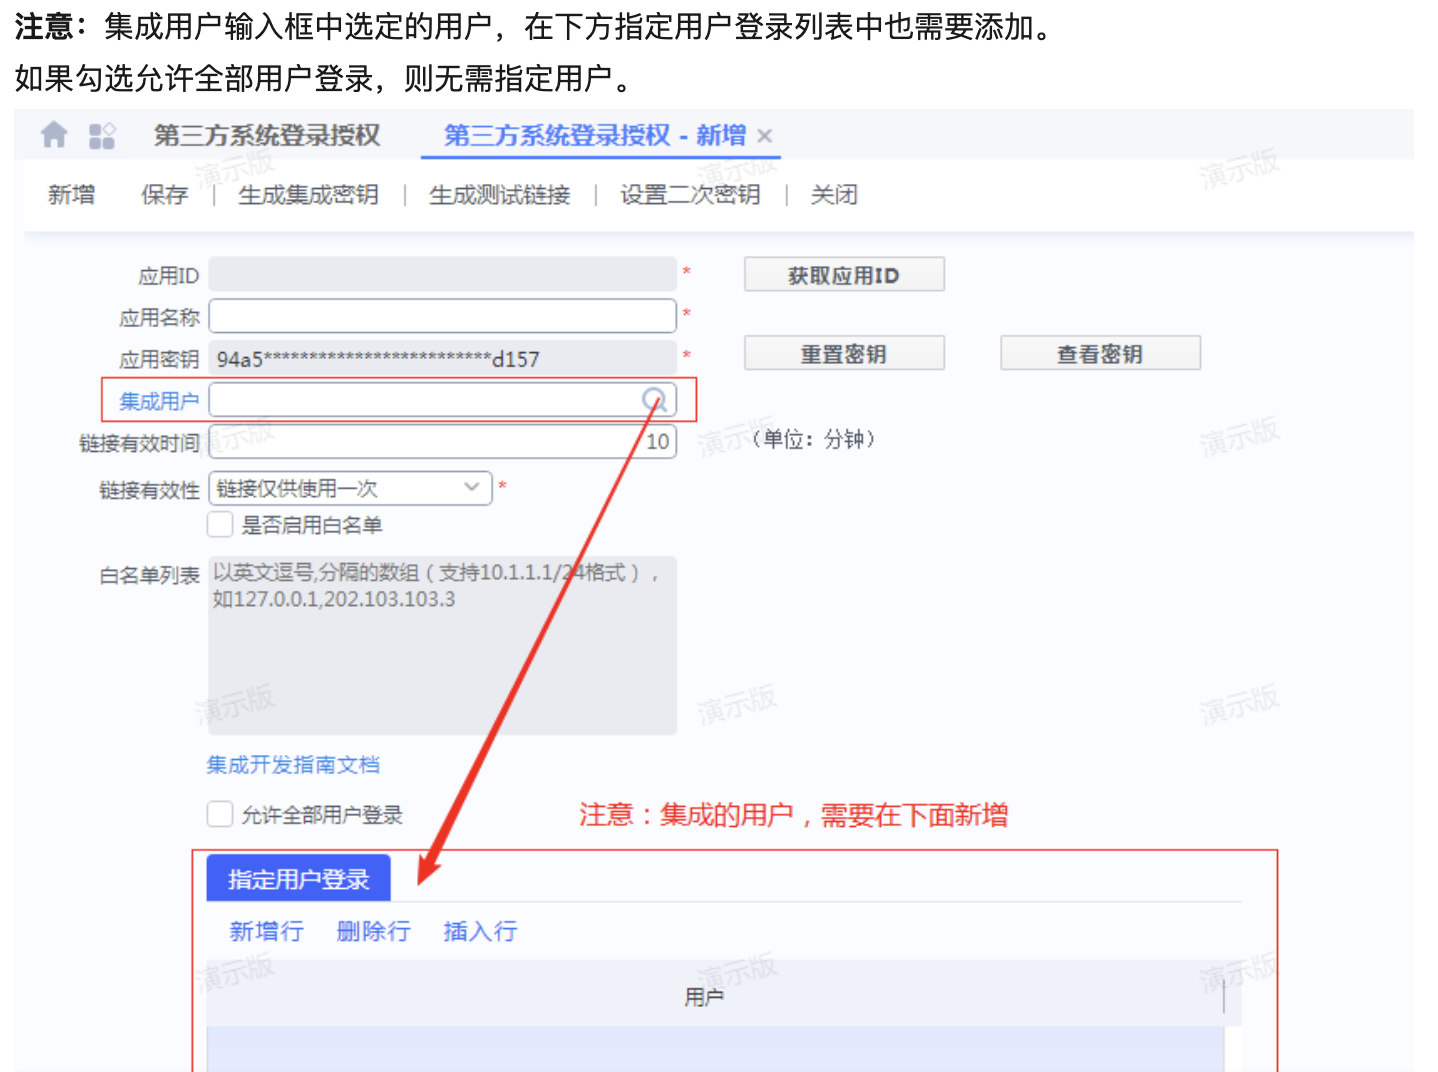The height and width of the screenshot is (1072, 1438).
Task: Click the 重置密钥 button
Action: click(x=843, y=352)
